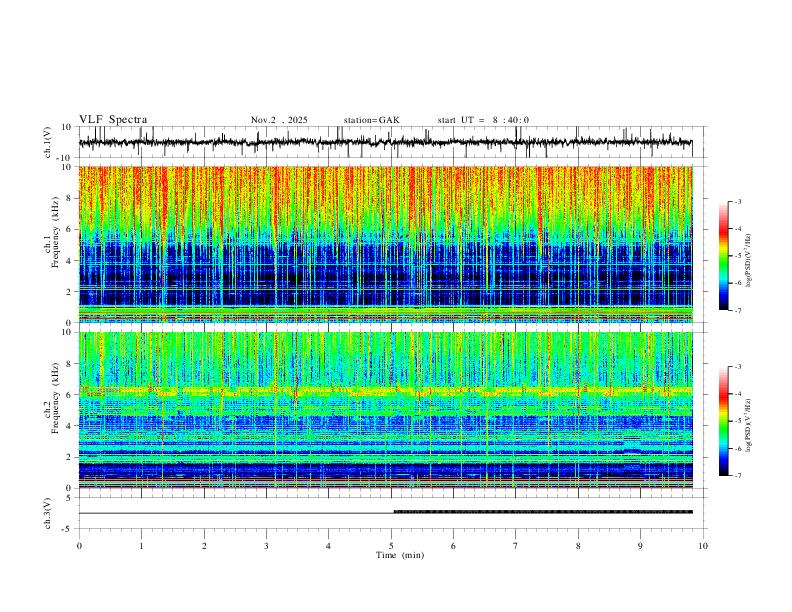Screen dimensions: 792x612
Task: Click the "VLF Spectra" plot title
Action: tap(113, 120)
